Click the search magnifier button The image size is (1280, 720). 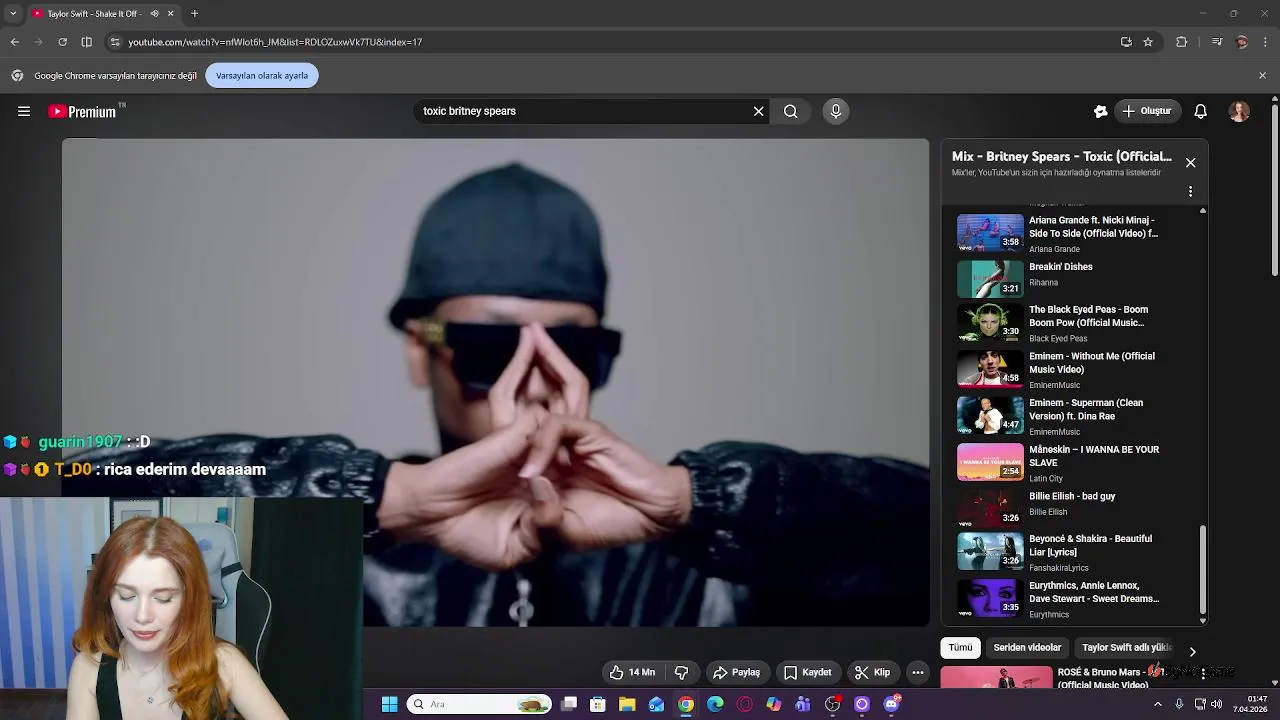pyautogui.click(x=790, y=111)
